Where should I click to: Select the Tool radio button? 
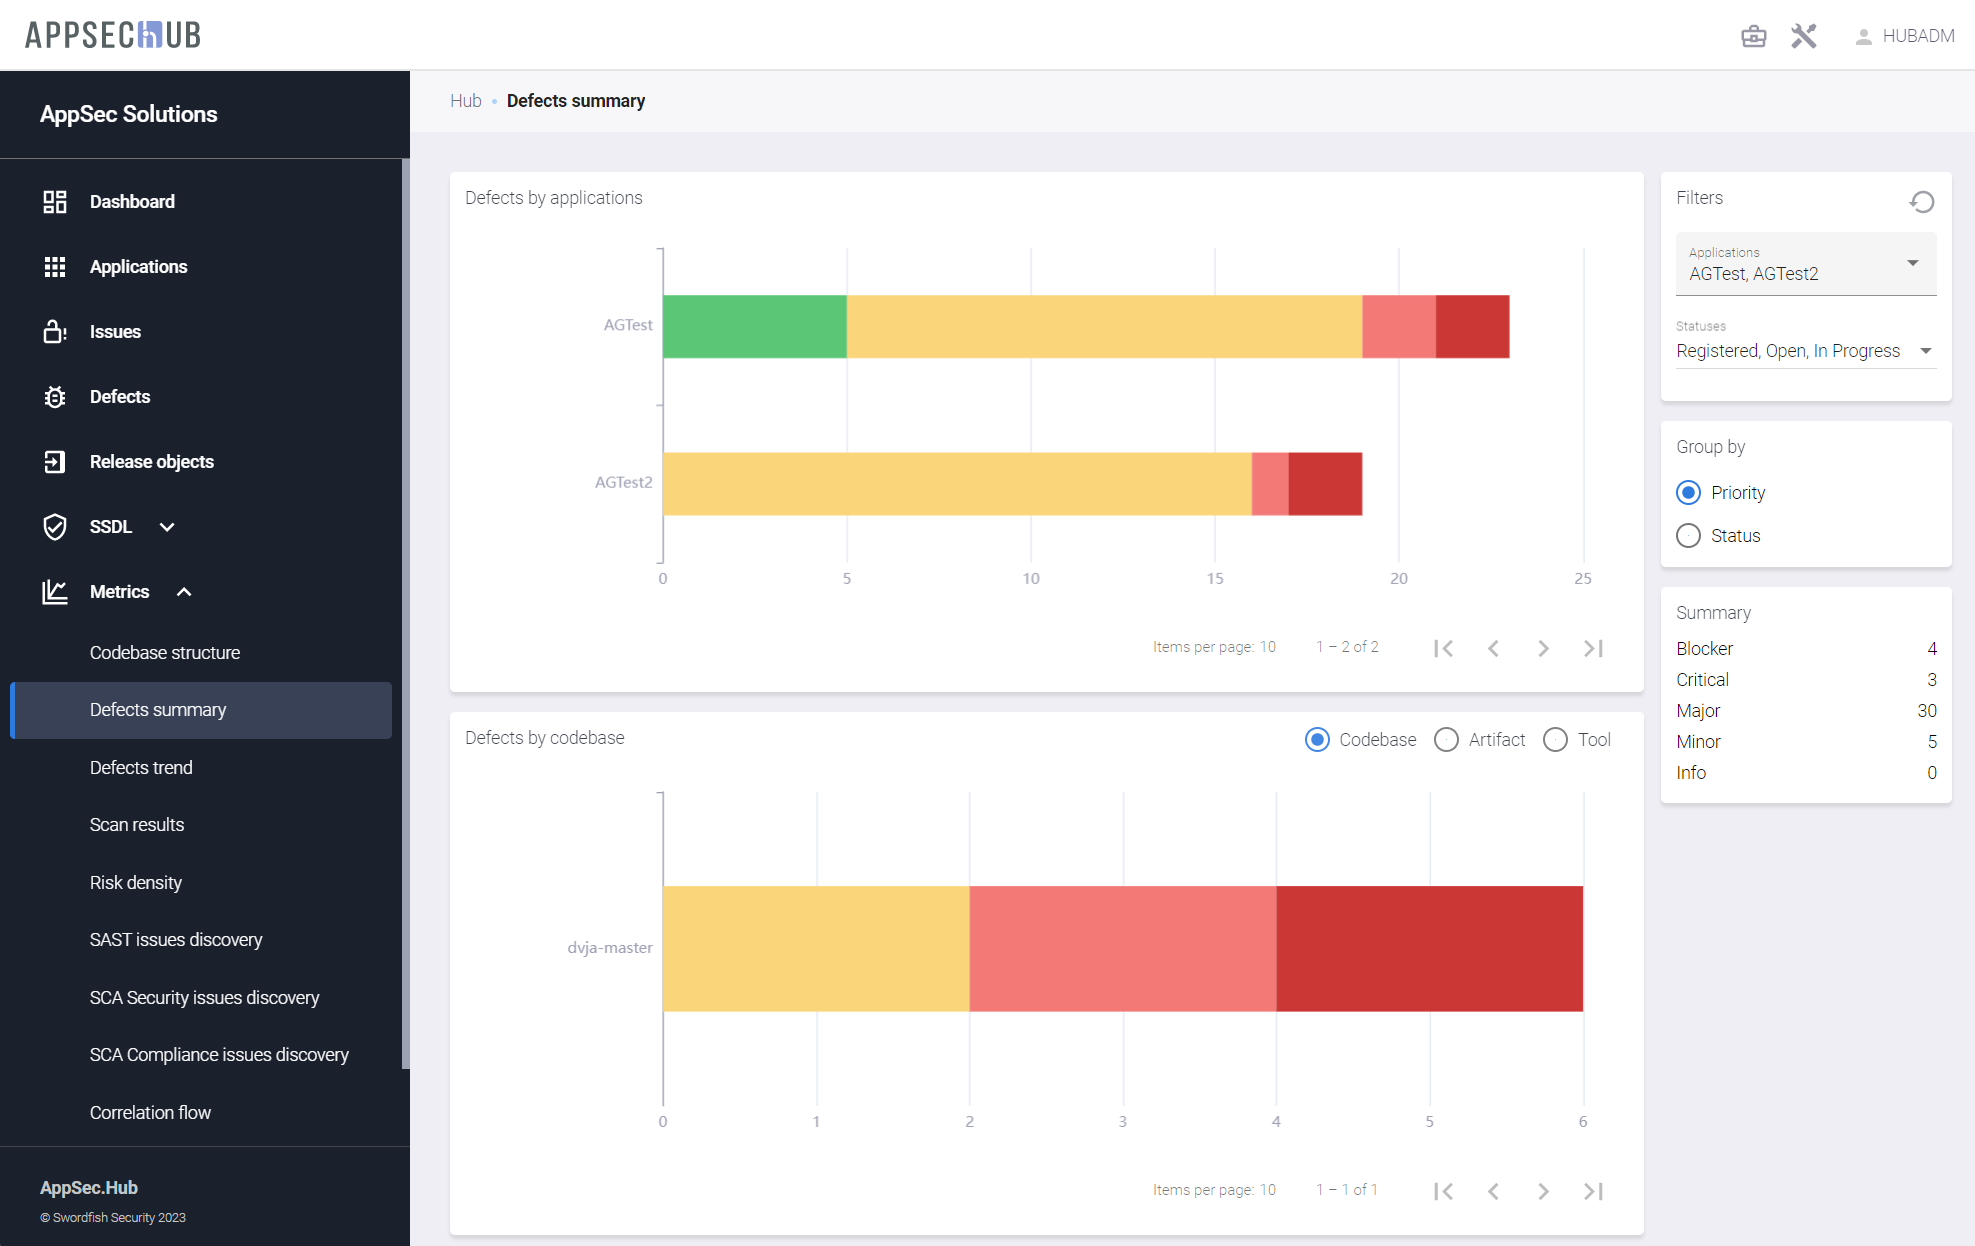coord(1555,740)
